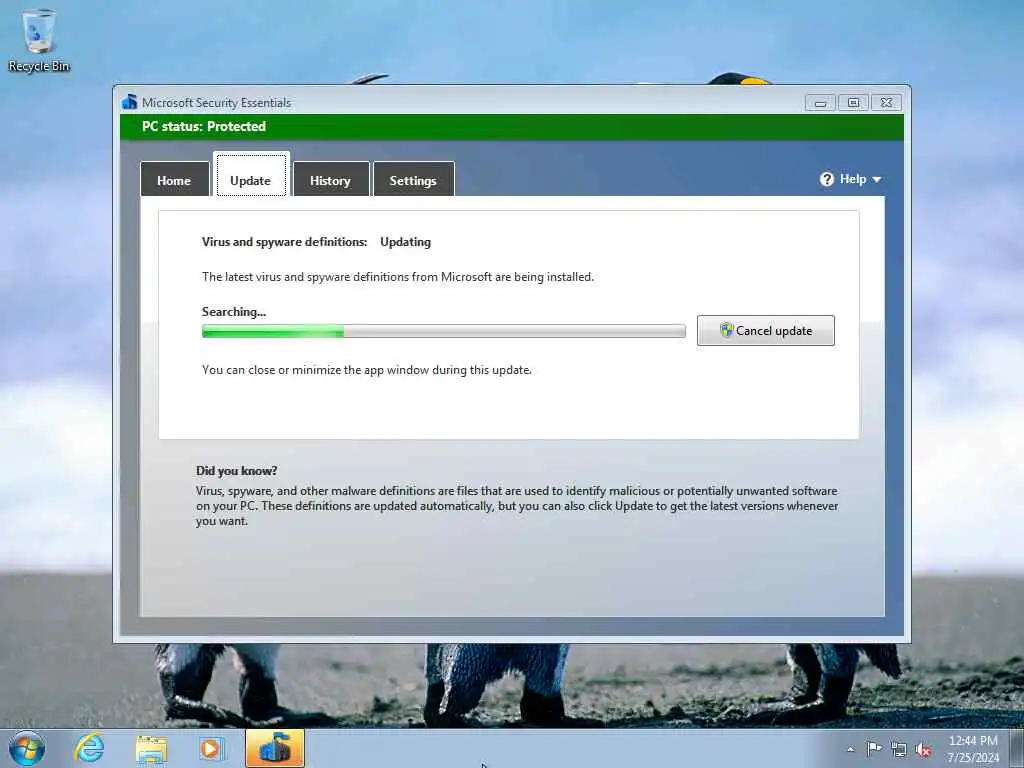Viewport: 1024px width, 768px height.
Task: Click the Show desktop strip beside the clock
Action: pos(1017,748)
